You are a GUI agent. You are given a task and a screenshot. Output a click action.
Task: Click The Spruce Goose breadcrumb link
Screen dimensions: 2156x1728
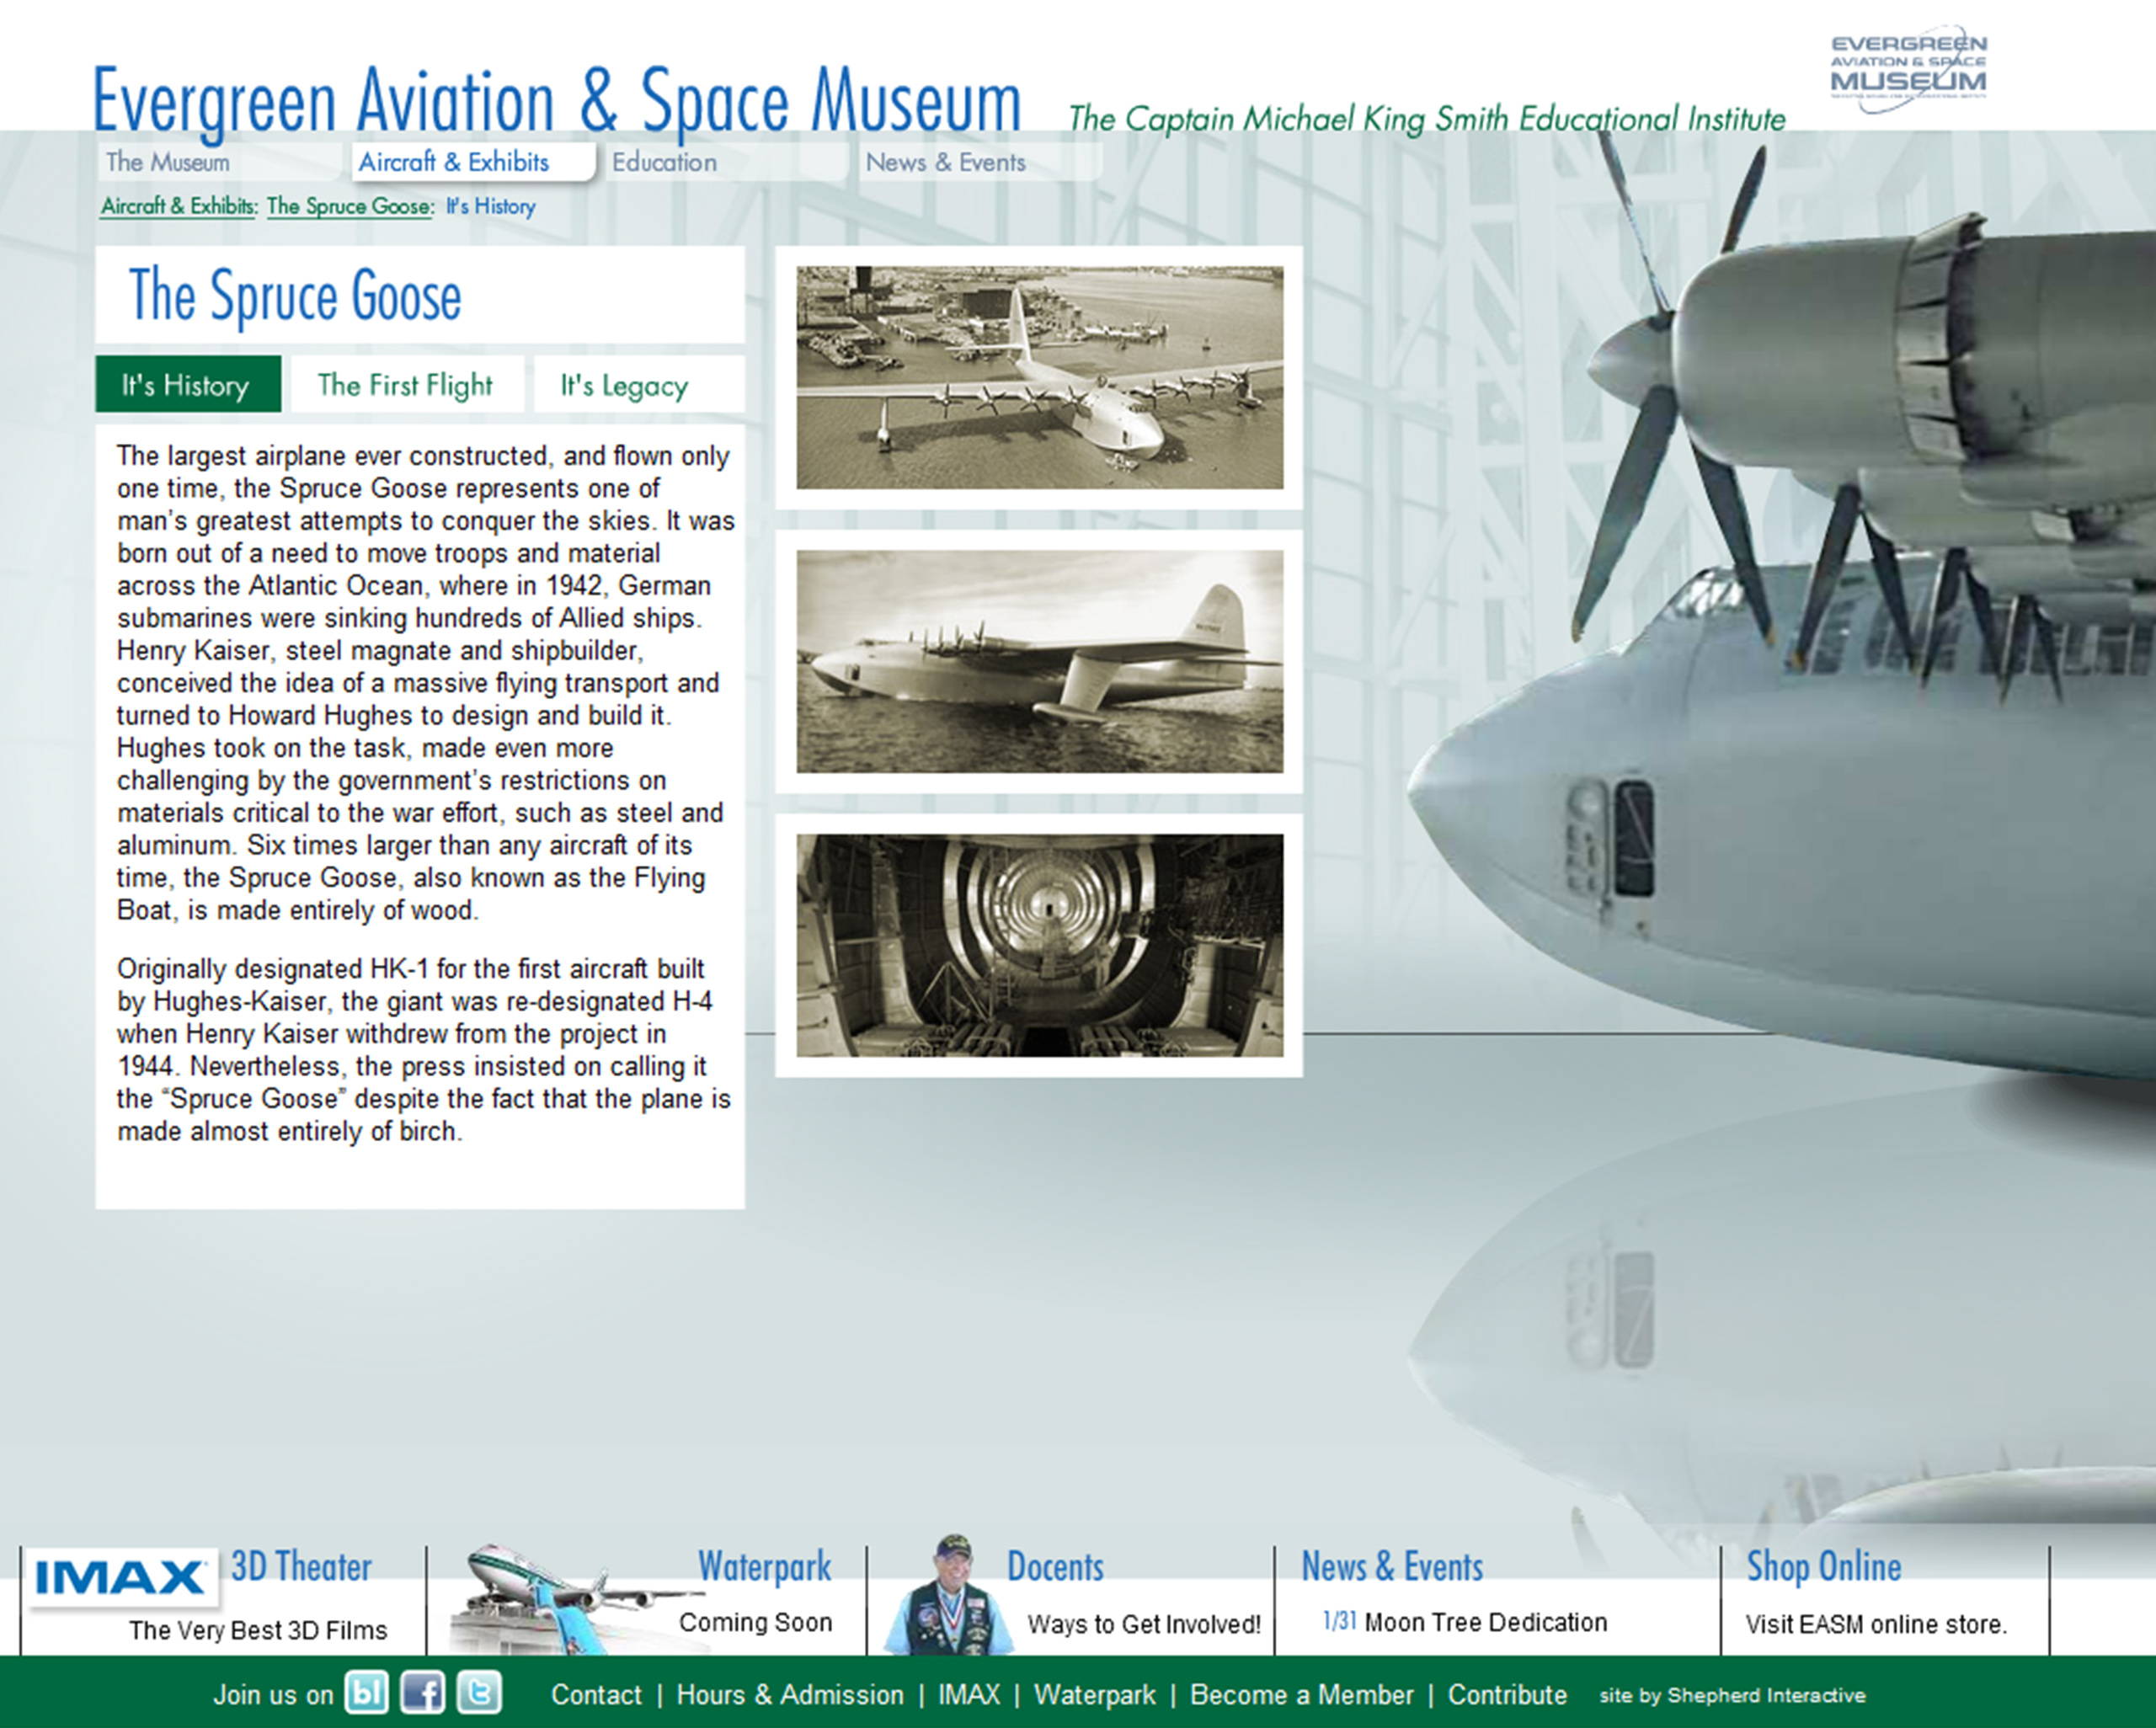coord(349,206)
